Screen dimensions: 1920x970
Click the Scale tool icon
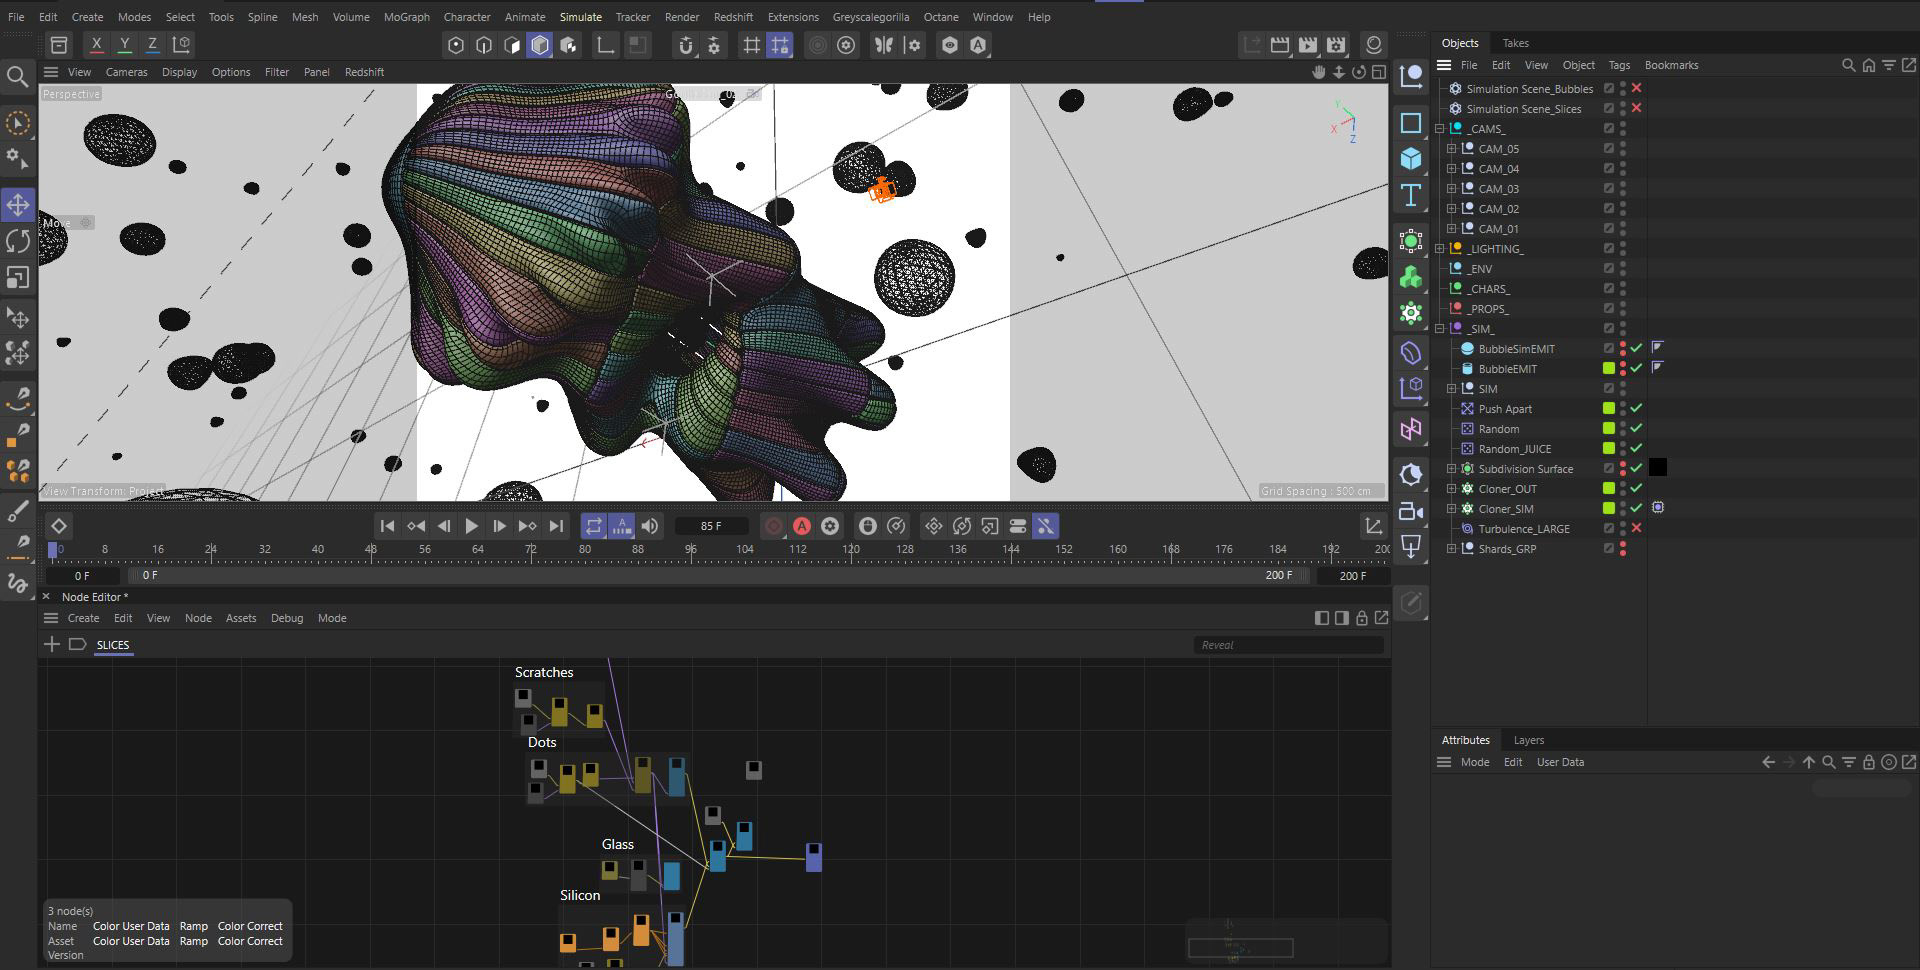tap(18, 277)
